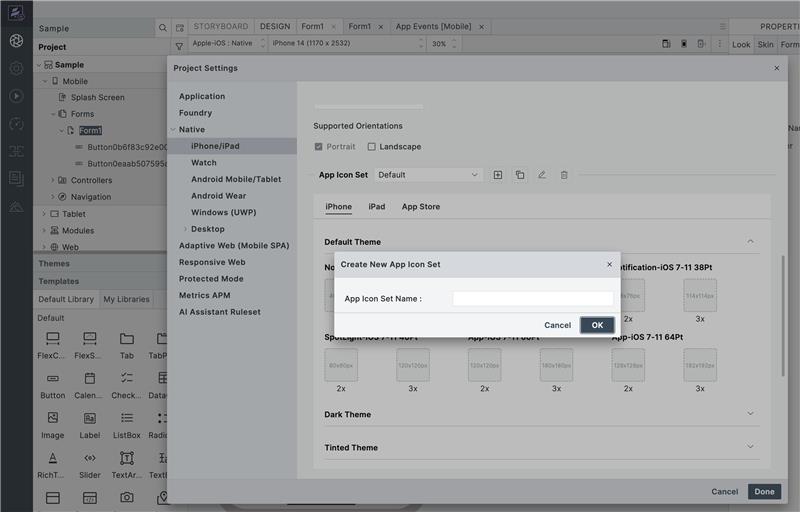Click the duplicate App Icon Set icon
Viewport: 800px width, 512px height.
[520, 175]
